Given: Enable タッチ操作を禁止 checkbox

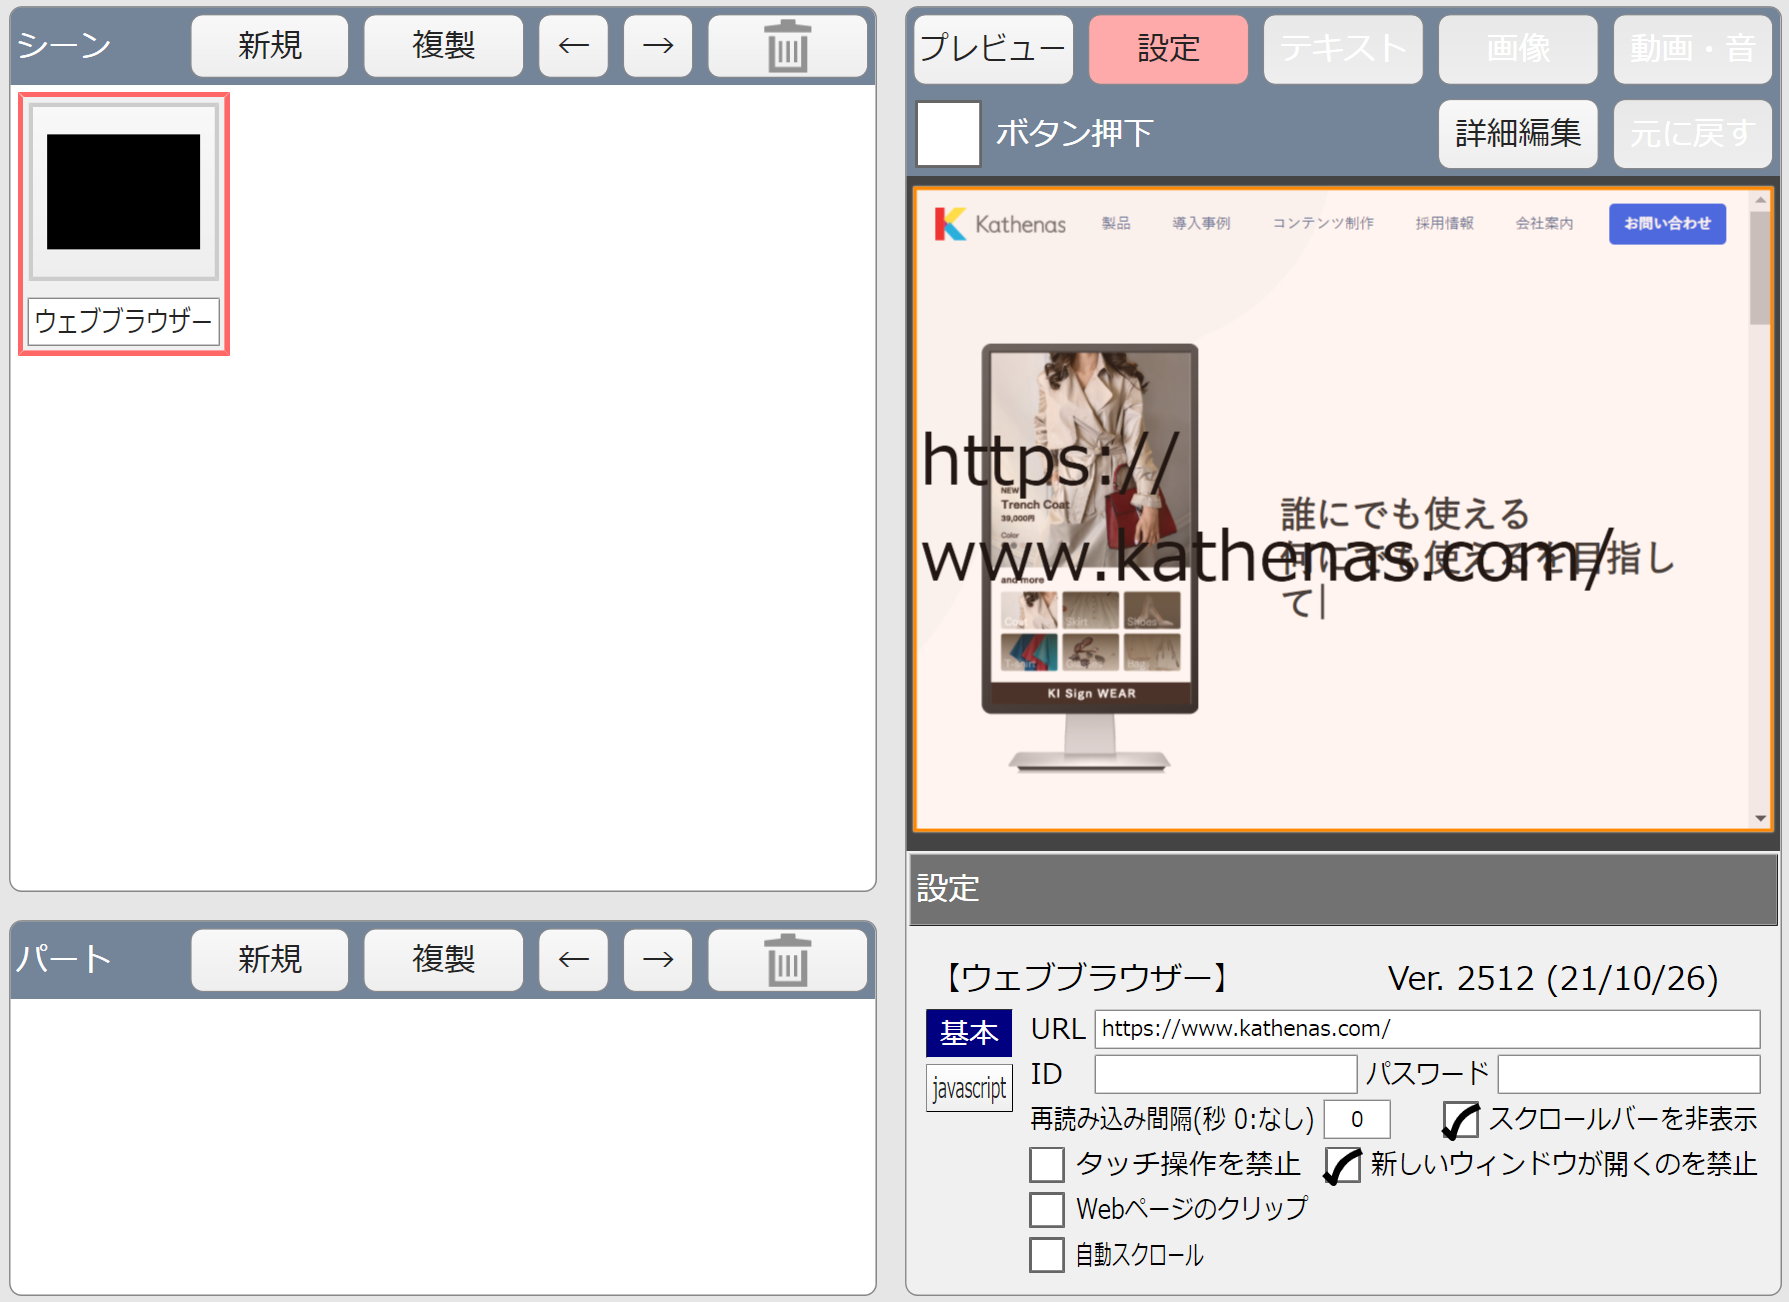Looking at the screenshot, I should coord(1047,1165).
